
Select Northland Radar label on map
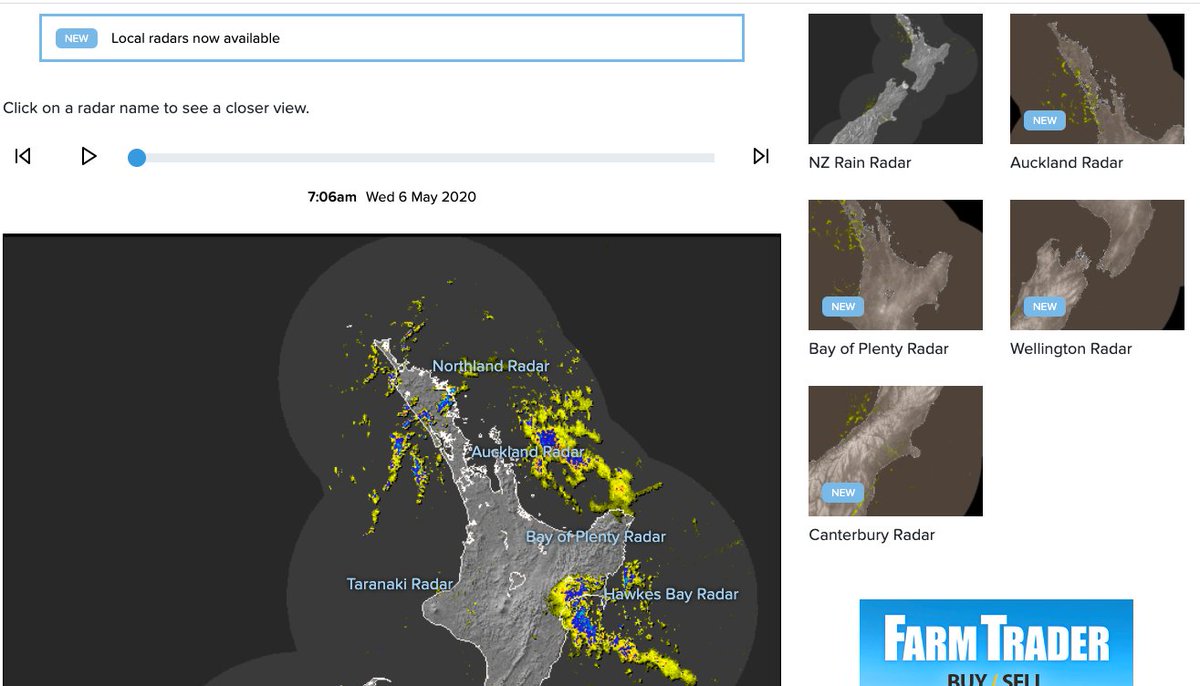[490, 366]
